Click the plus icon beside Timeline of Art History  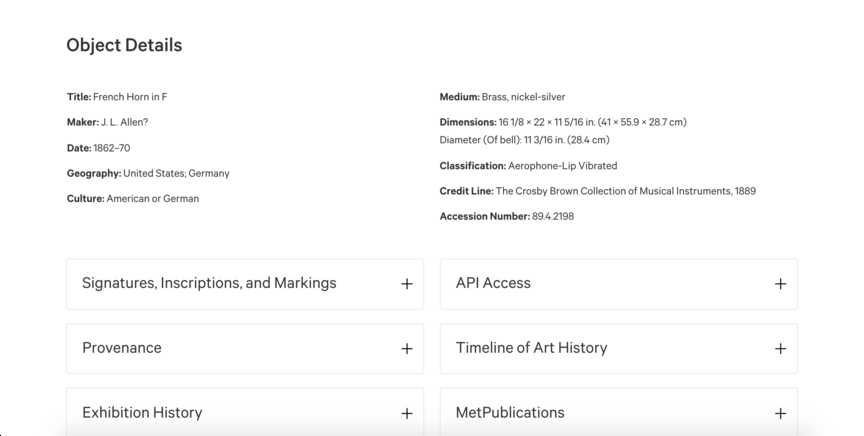pos(780,349)
